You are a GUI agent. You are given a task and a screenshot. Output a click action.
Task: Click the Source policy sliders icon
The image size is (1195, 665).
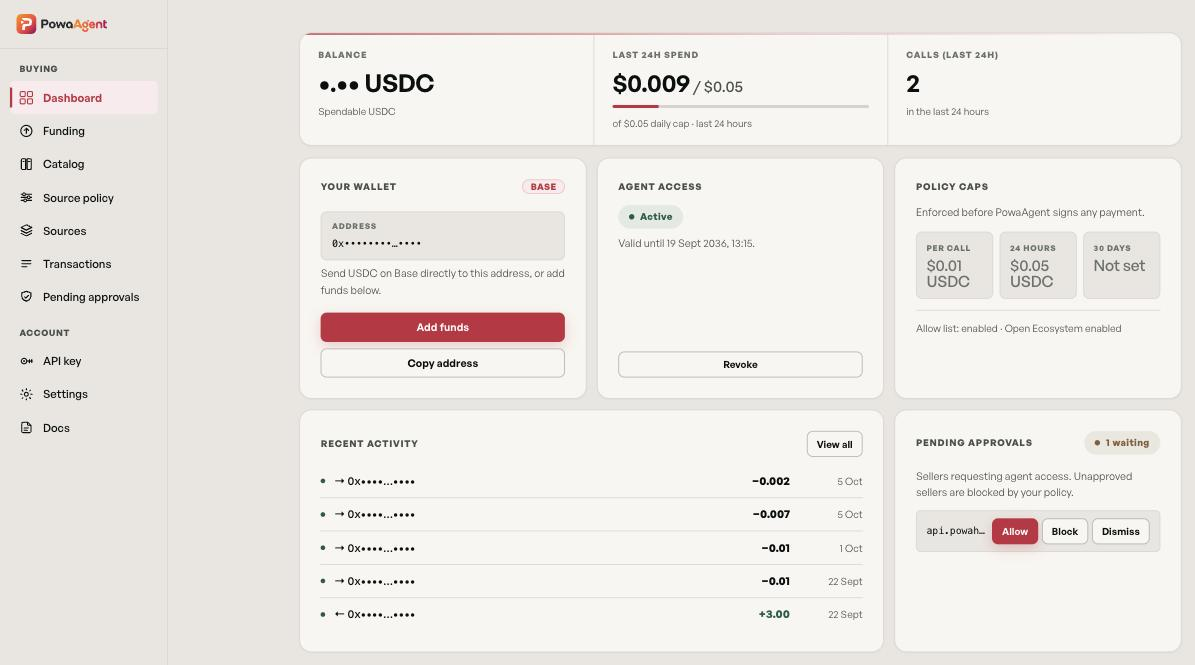(x=26, y=197)
